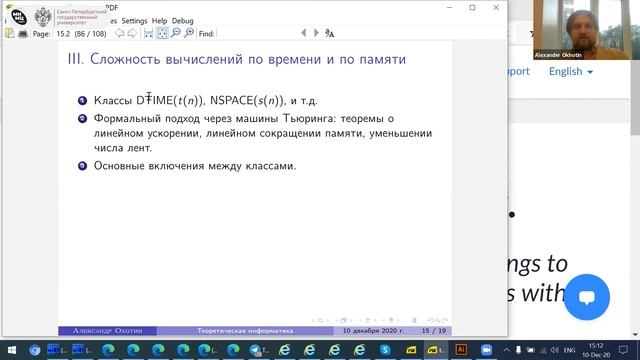Screen dimensions: 640x360
Task: Click the Open file icon in toolbar
Action: click(10, 33)
